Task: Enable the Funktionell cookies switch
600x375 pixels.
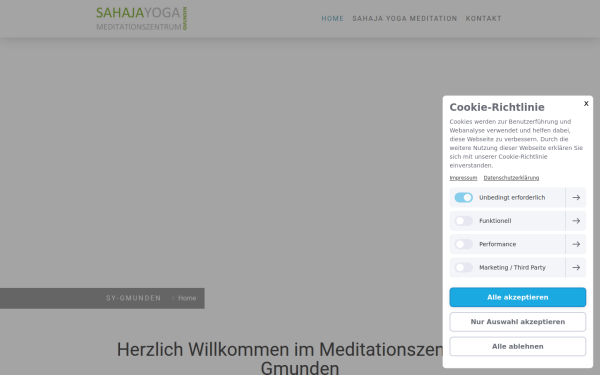Action: point(463,221)
